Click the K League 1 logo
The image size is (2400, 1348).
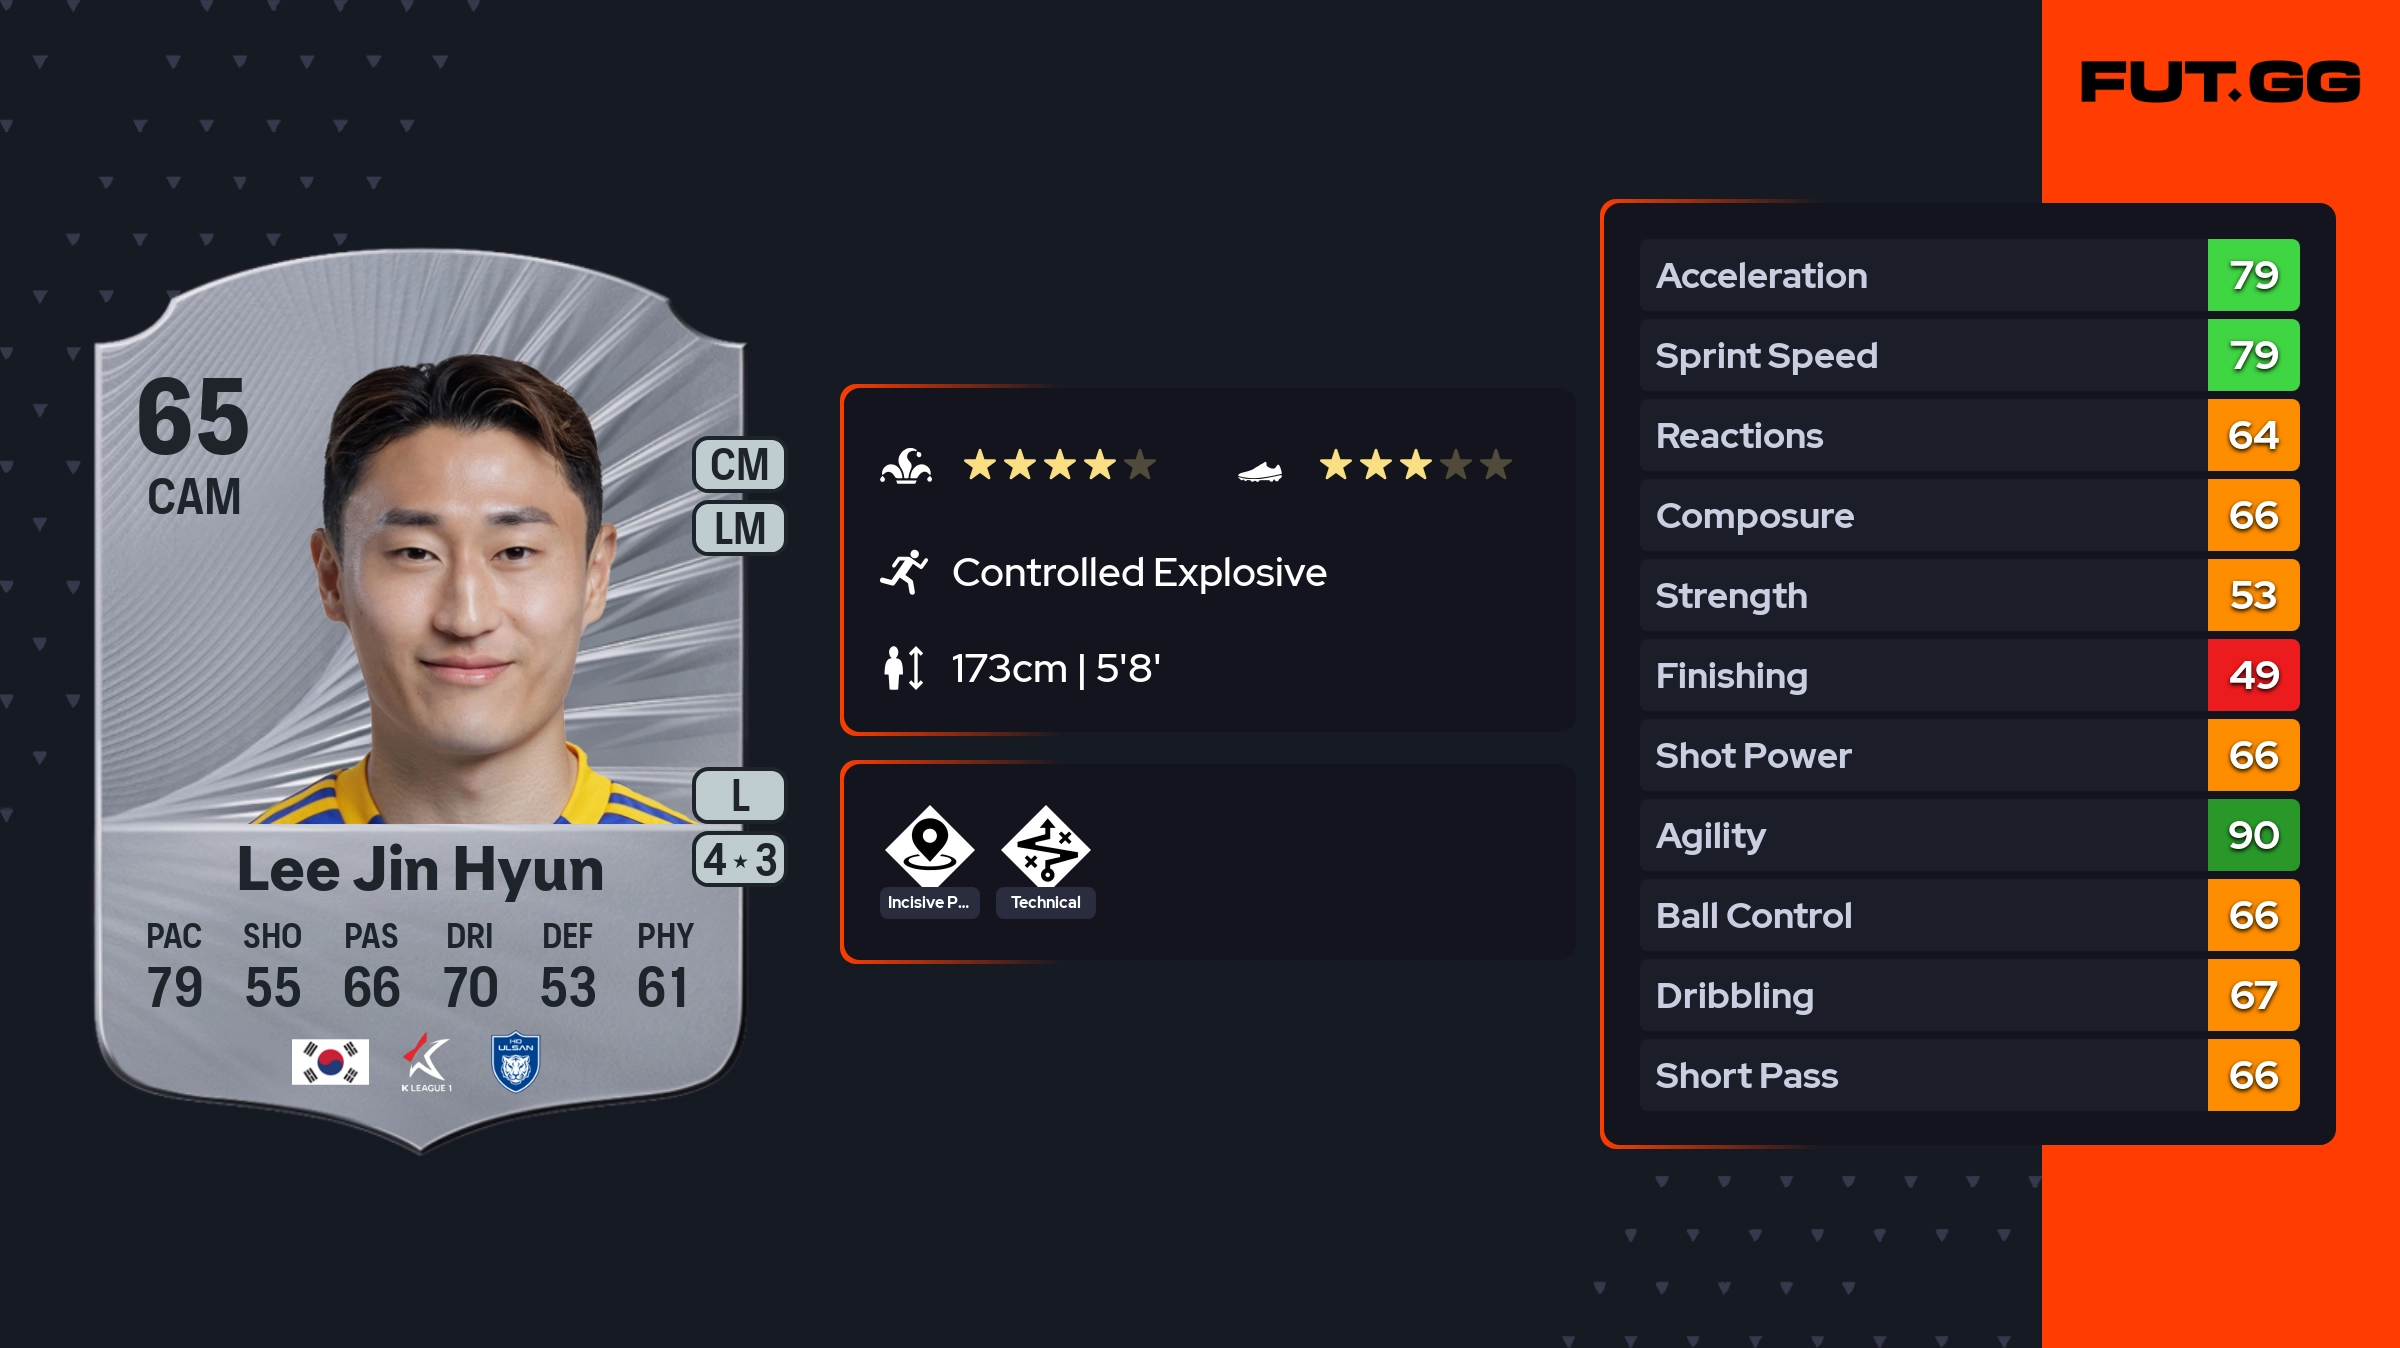pos(427,1062)
